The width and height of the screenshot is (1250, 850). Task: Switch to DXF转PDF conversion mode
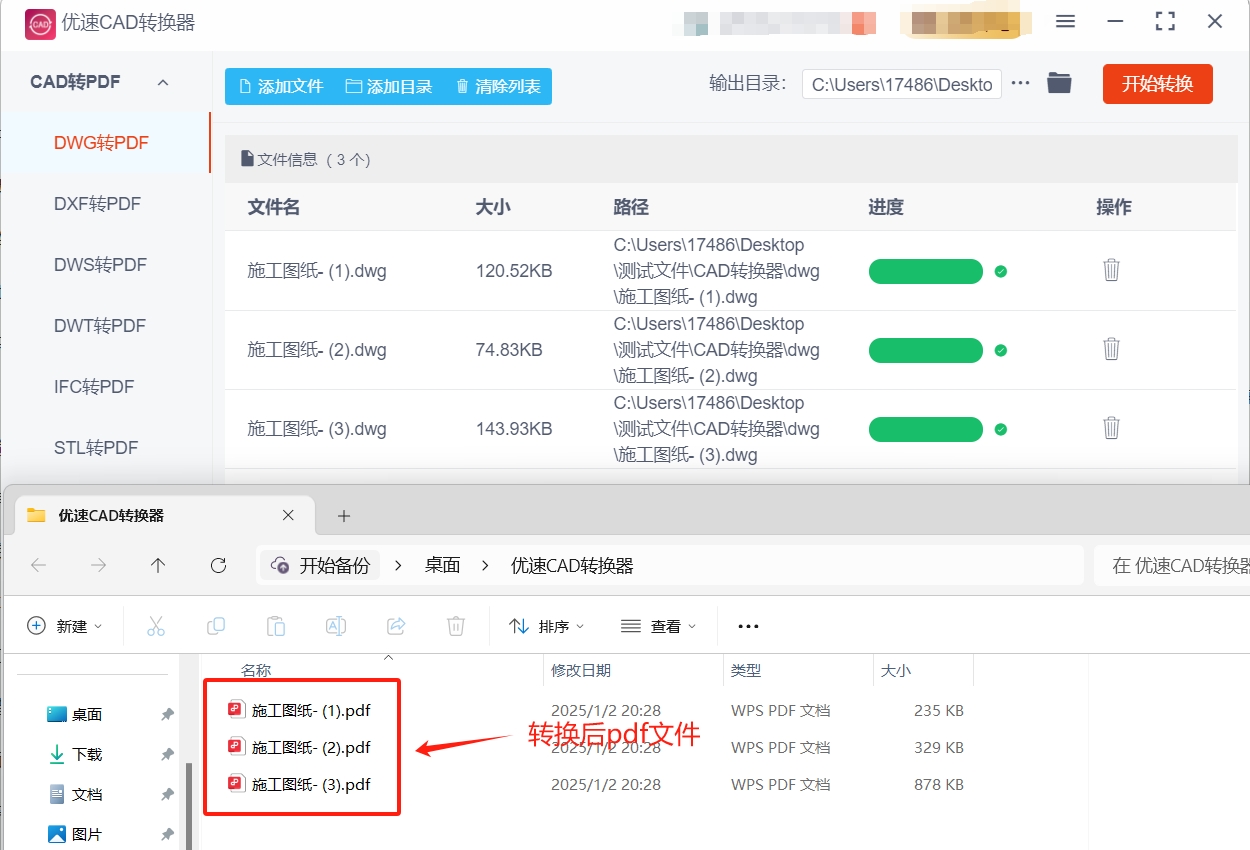pos(100,203)
